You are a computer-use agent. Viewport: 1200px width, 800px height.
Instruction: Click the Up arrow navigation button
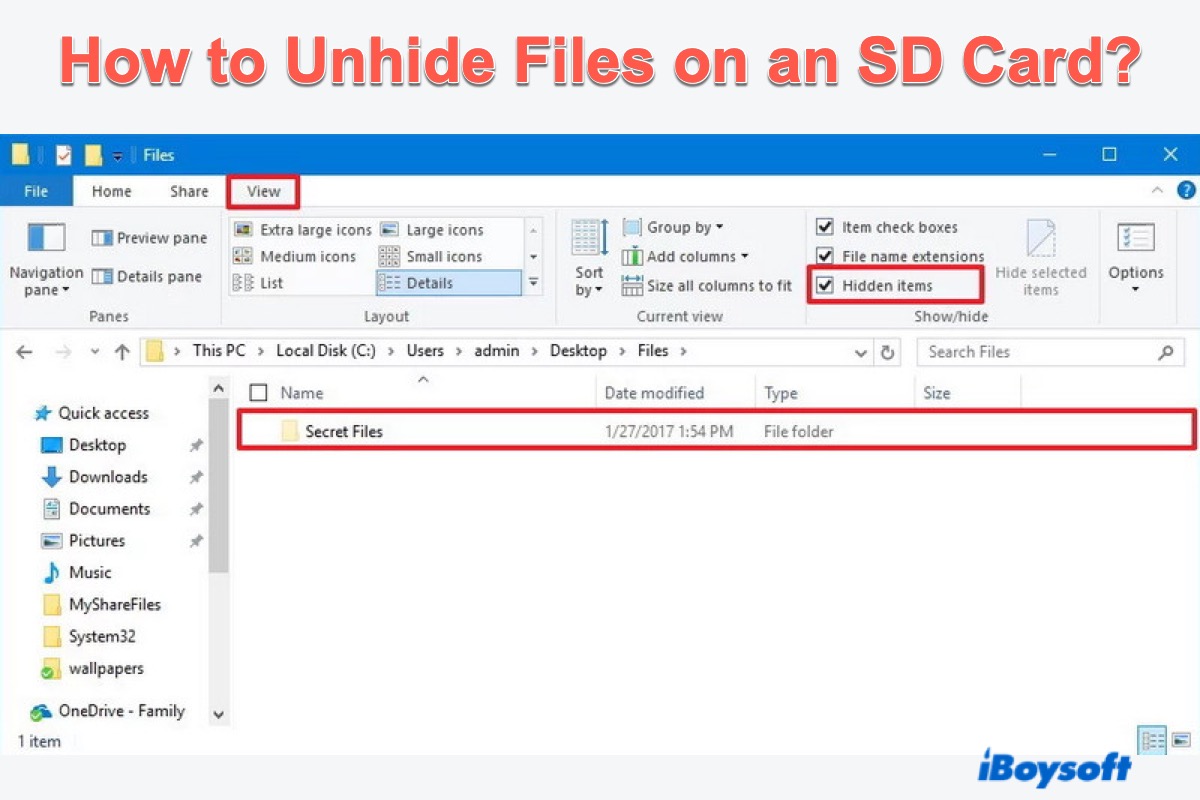point(122,352)
